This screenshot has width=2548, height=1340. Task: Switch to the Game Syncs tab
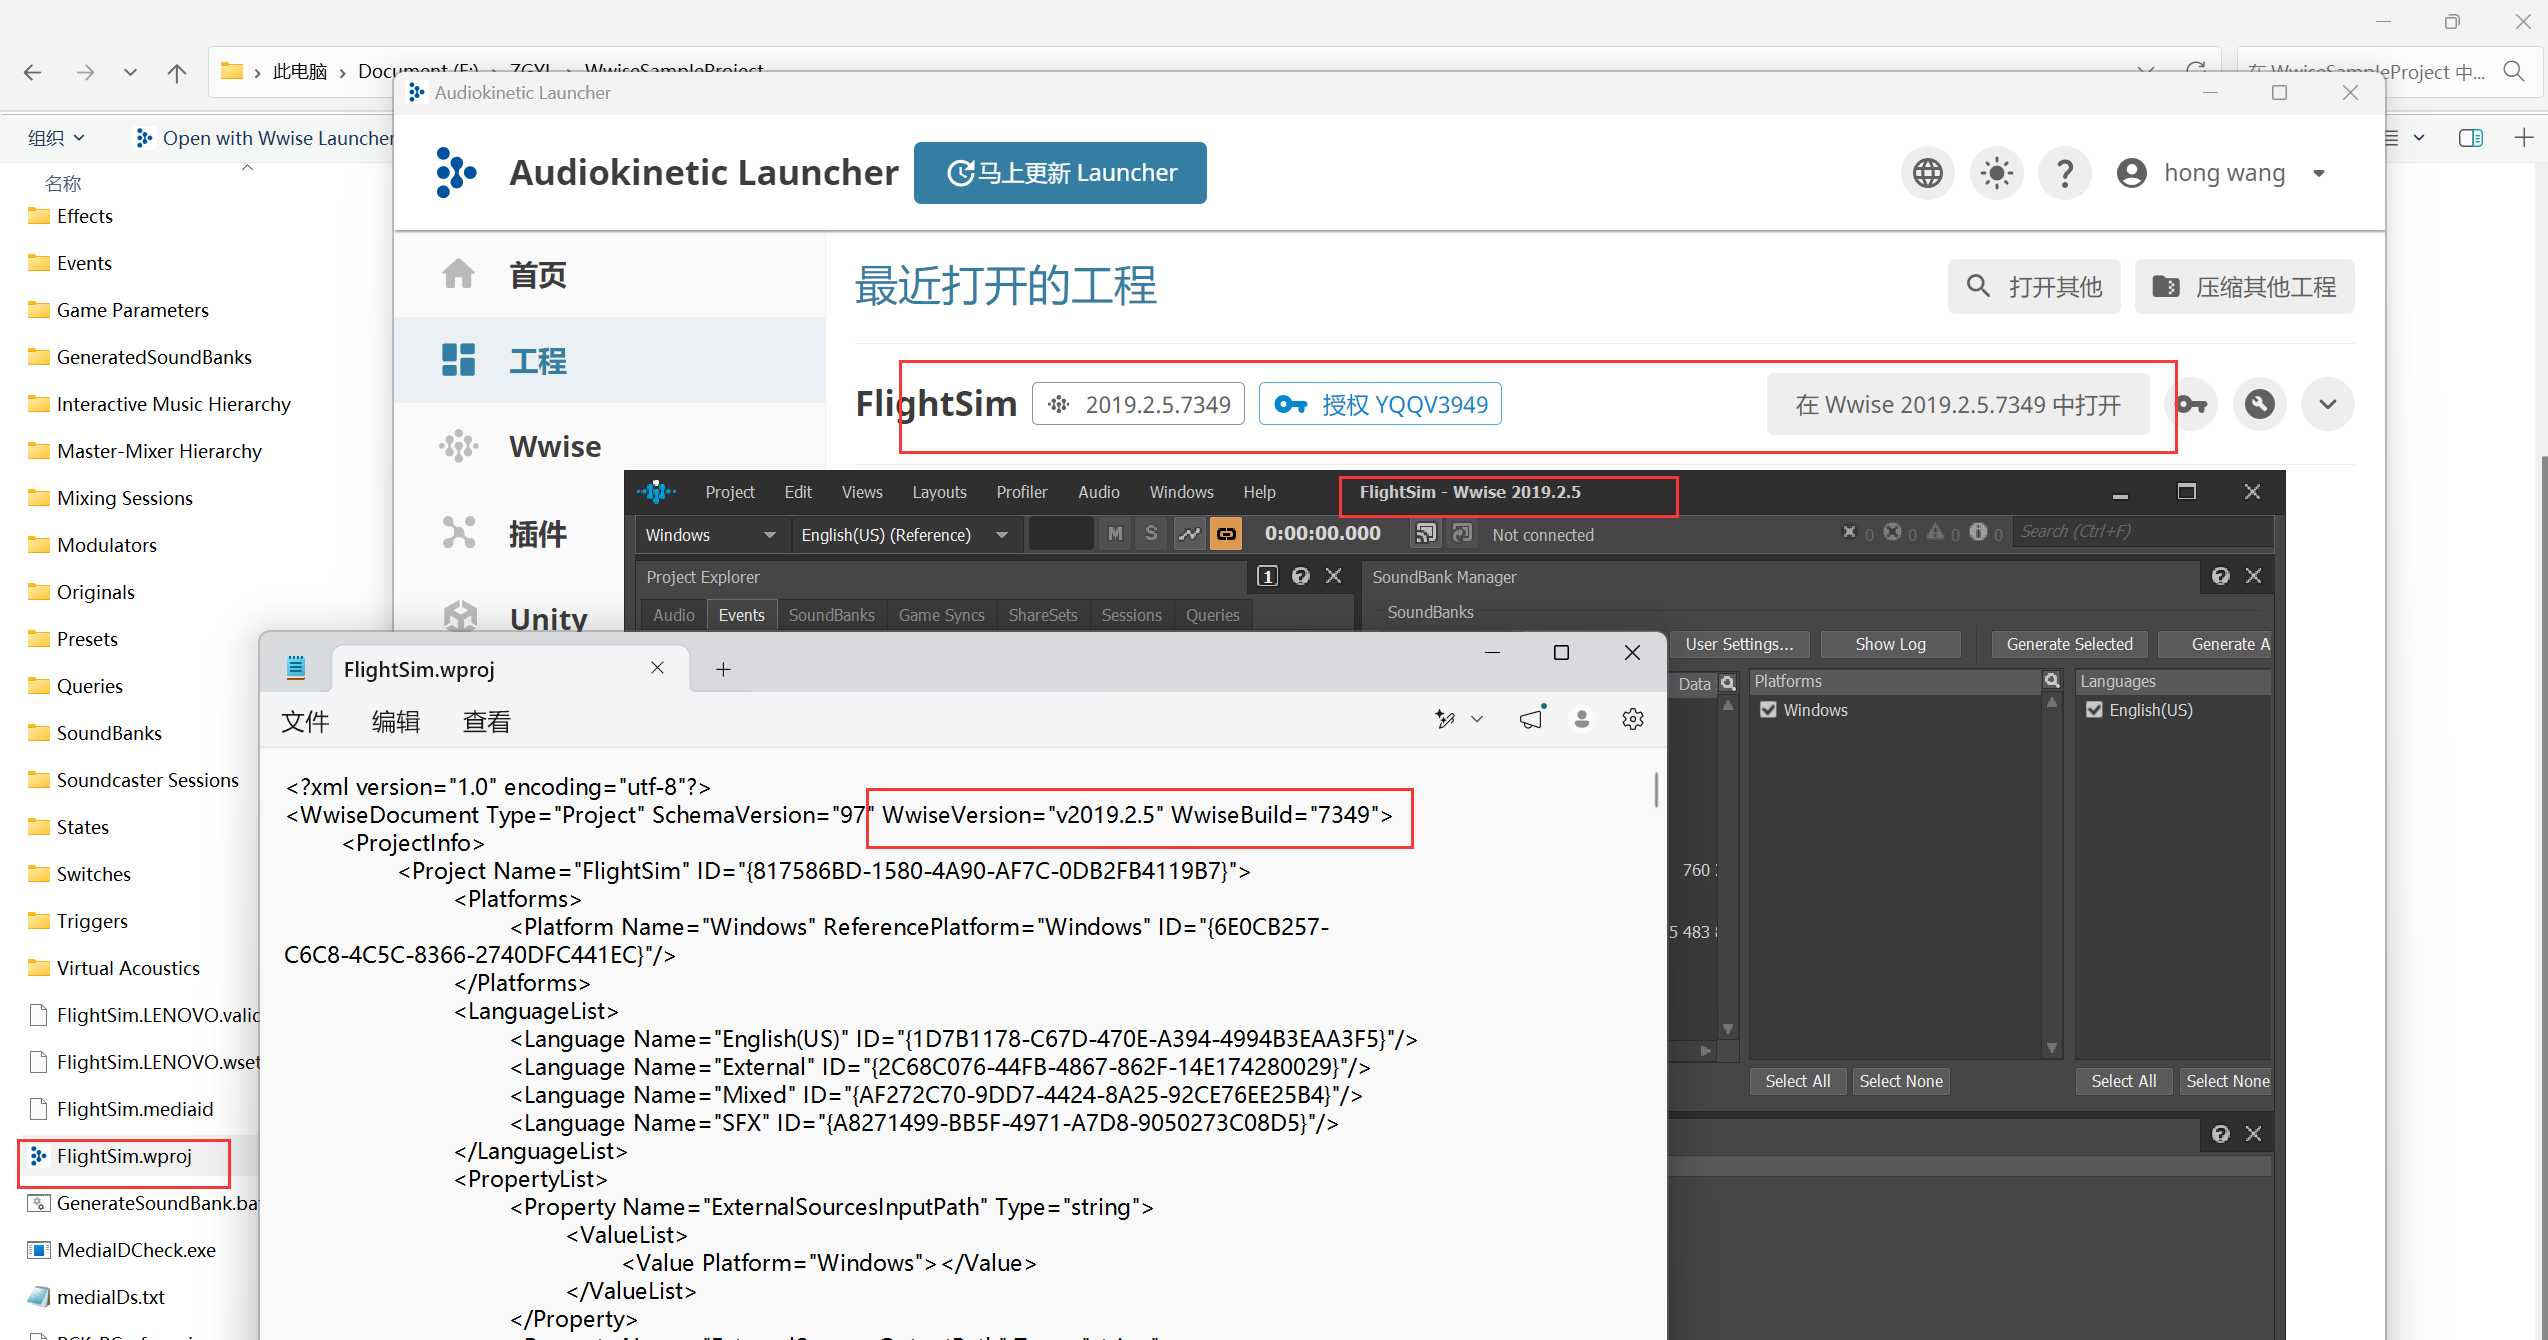click(941, 615)
